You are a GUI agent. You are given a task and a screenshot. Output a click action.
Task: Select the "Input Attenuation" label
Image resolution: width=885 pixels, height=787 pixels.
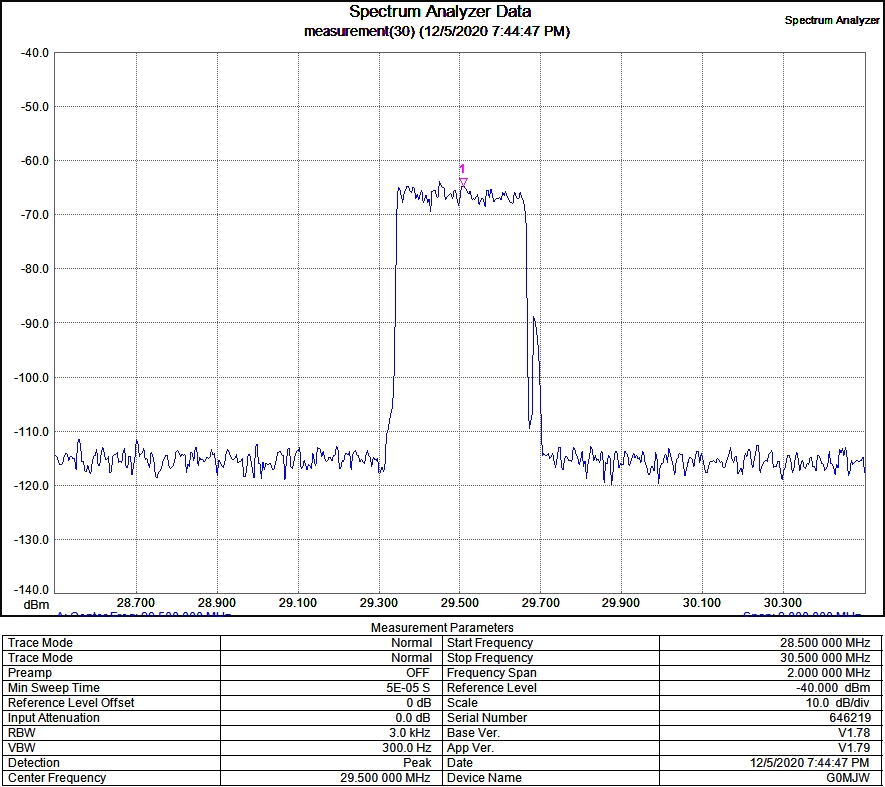click(54, 718)
